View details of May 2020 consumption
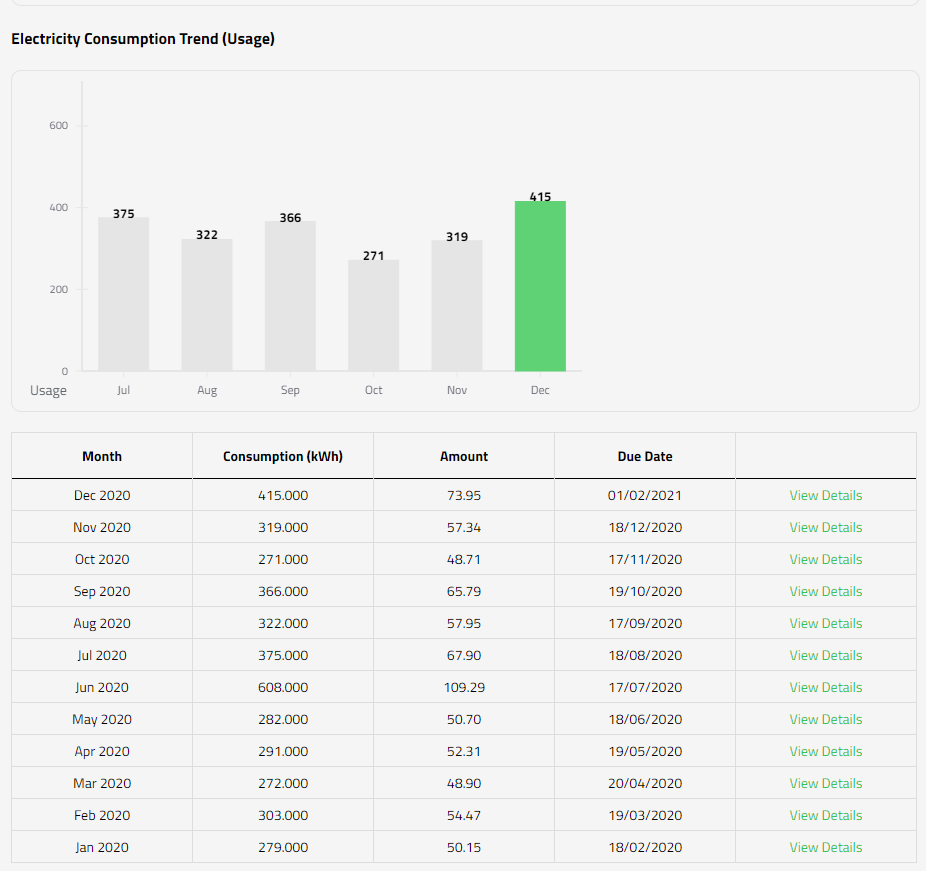 tap(825, 719)
